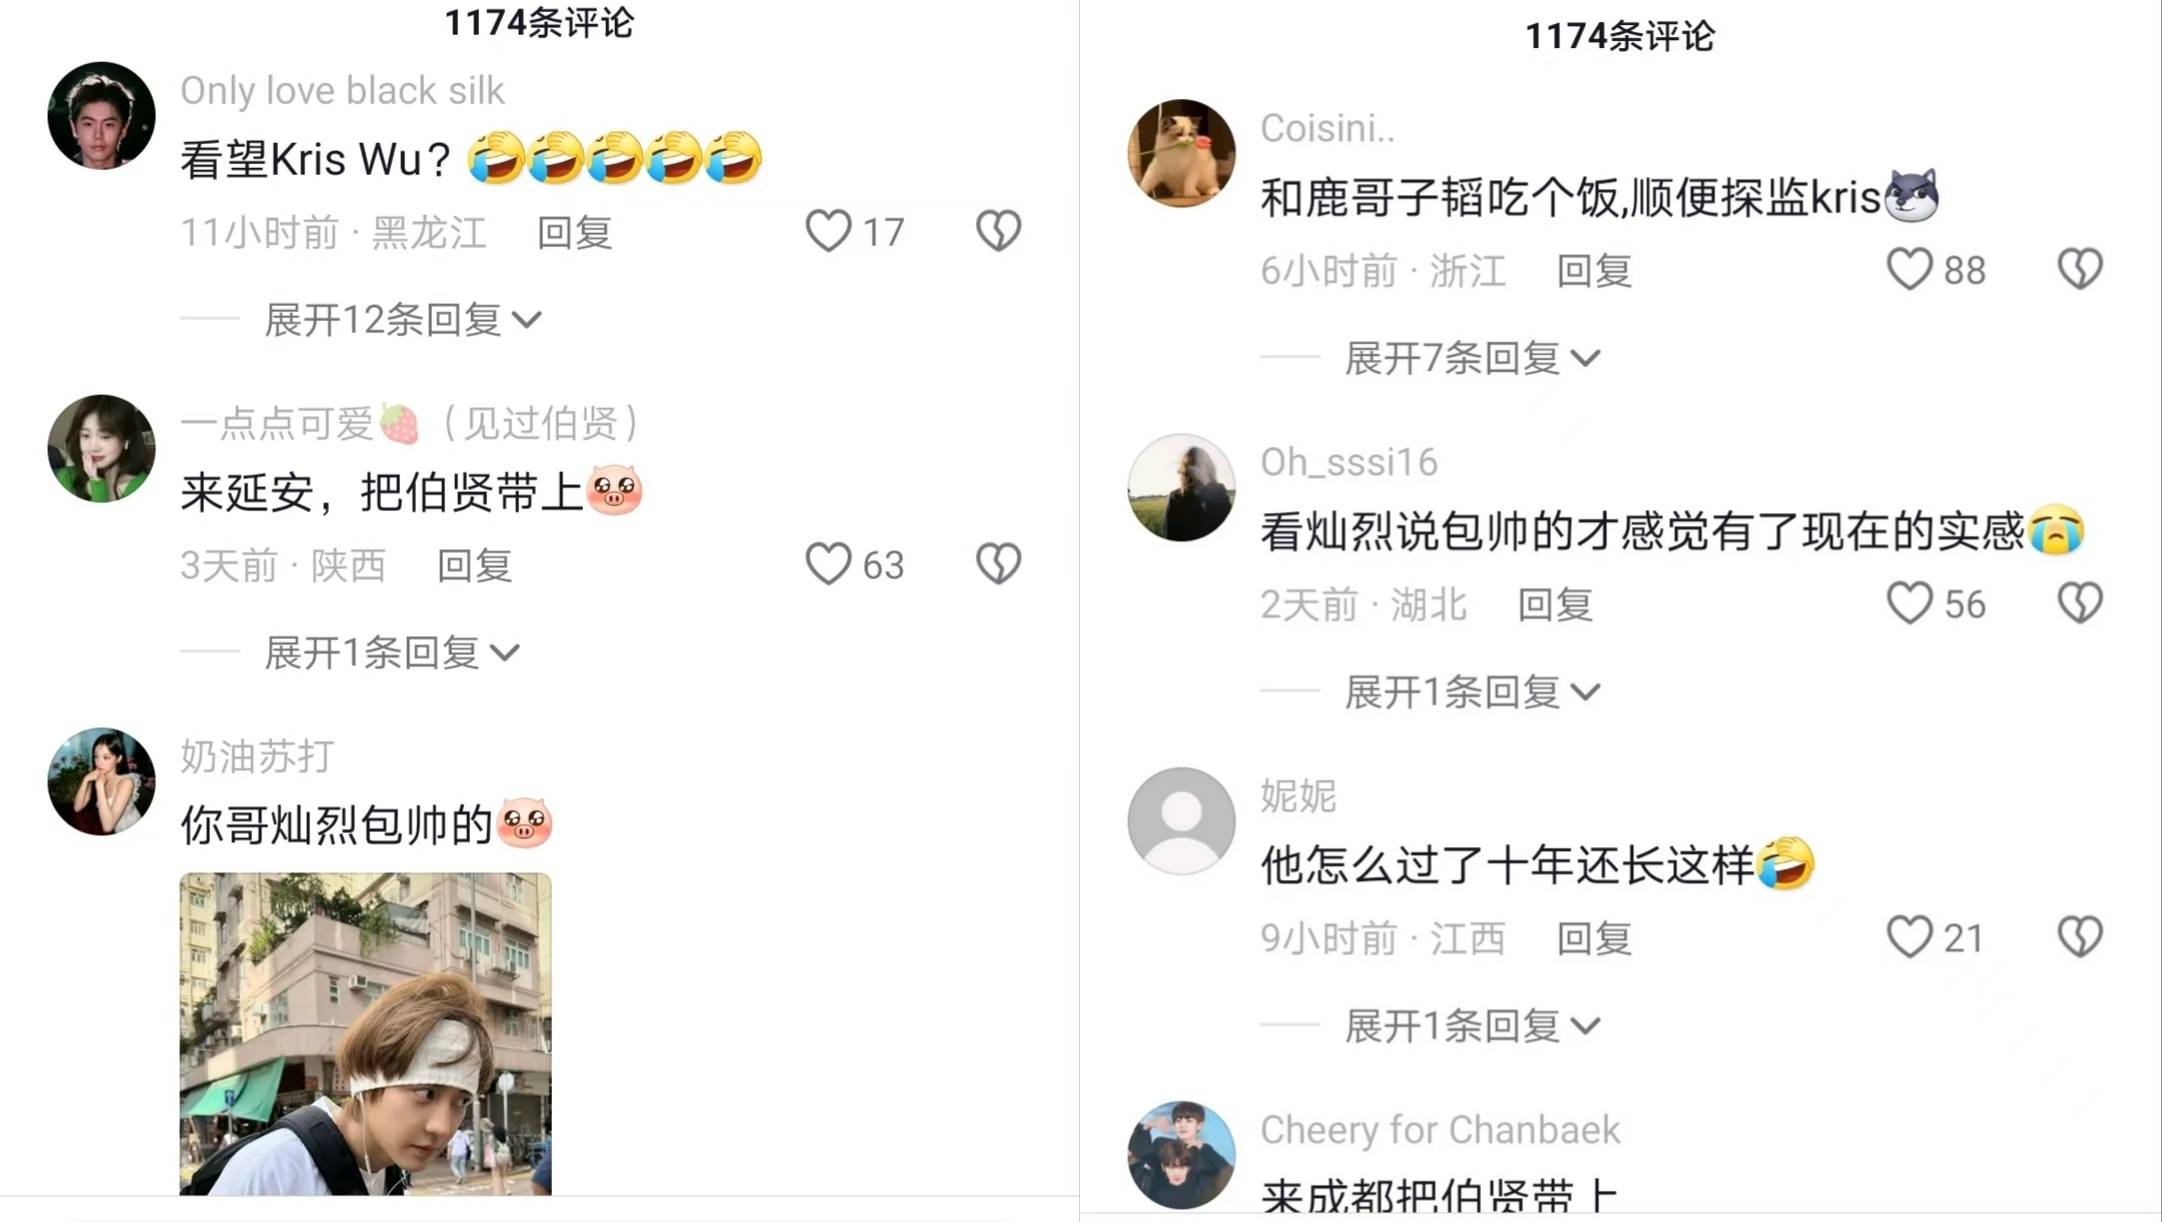
Task: Like the "看望Kris Wu?" comment
Action: pos(828,231)
